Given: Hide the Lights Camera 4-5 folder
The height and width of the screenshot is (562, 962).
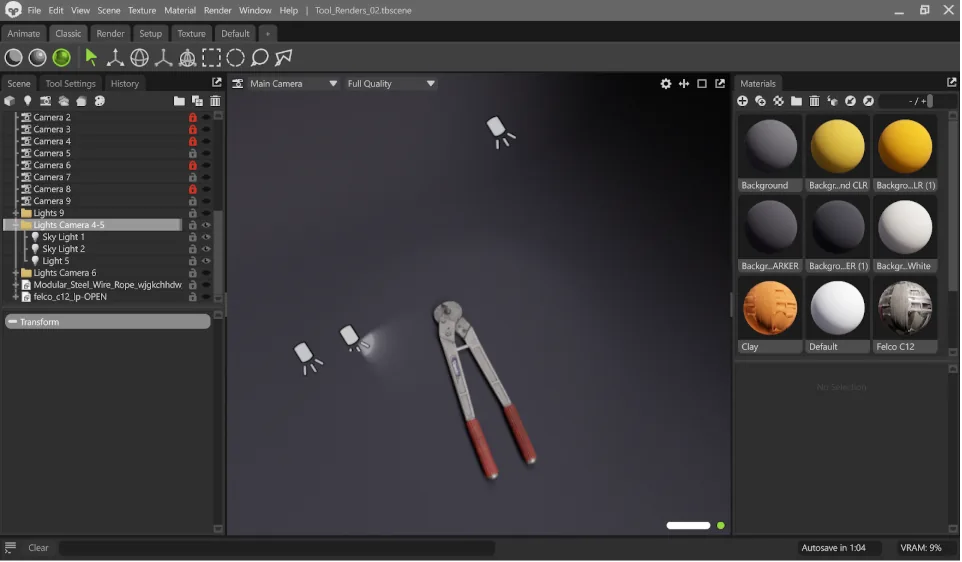Looking at the screenshot, I should pyautogui.click(x=206, y=225).
